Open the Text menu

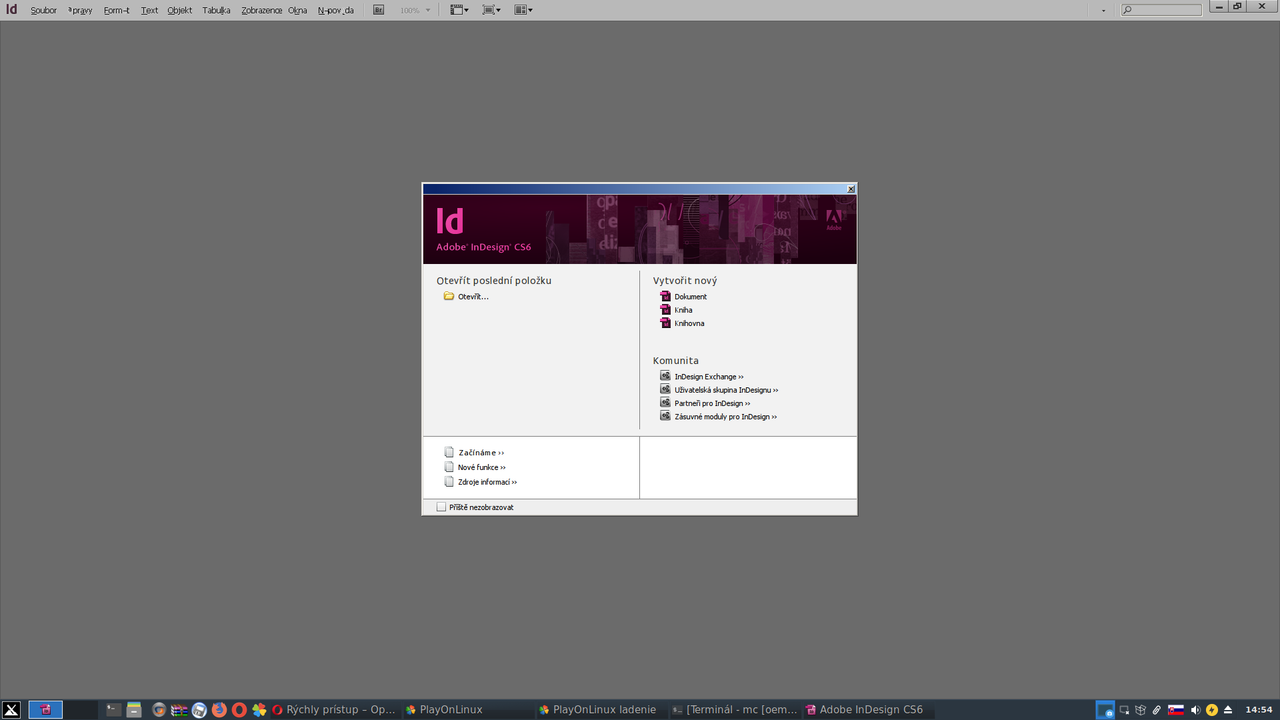coord(149,10)
